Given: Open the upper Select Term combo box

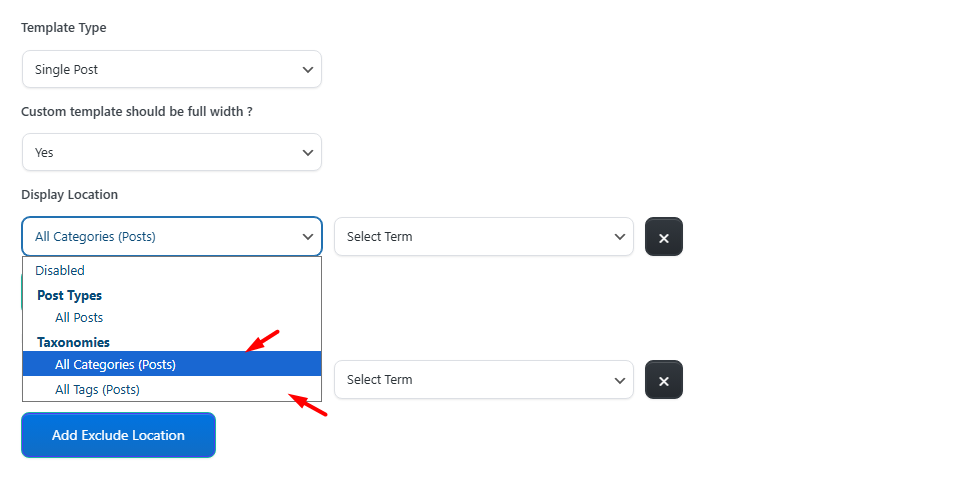Looking at the screenshot, I should click(x=483, y=237).
